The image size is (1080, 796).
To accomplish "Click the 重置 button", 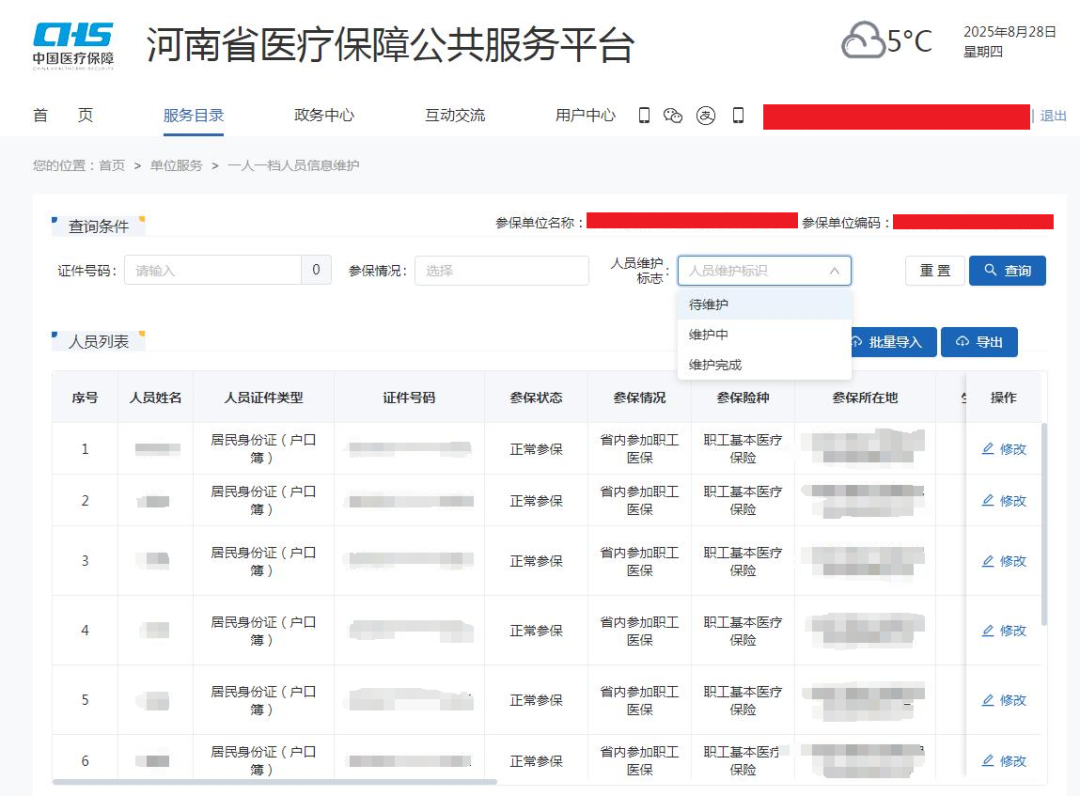I will point(934,270).
